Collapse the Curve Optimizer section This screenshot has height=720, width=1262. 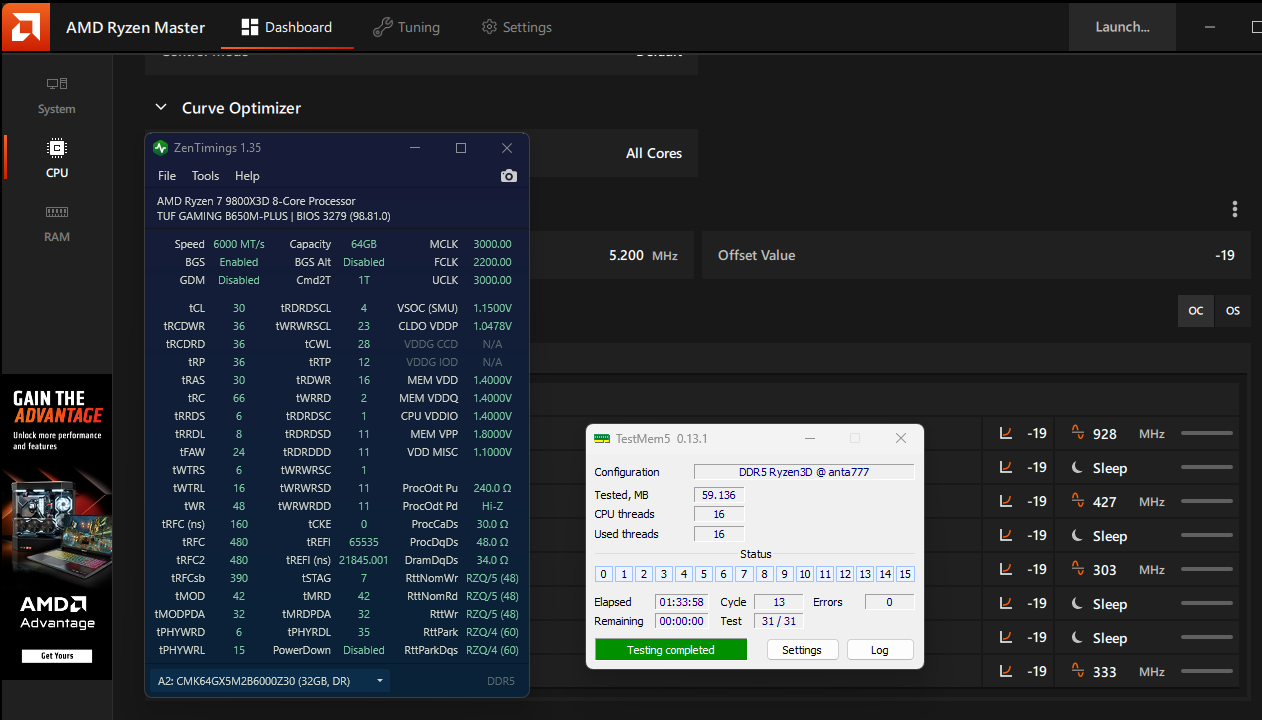pos(161,108)
